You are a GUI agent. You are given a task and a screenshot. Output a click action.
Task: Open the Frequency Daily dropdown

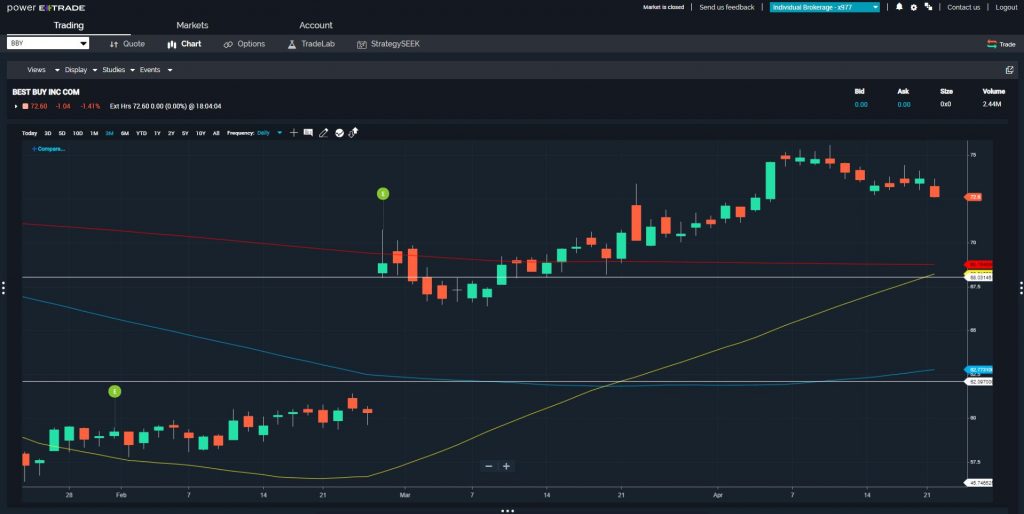pyautogui.click(x=269, y=133)
